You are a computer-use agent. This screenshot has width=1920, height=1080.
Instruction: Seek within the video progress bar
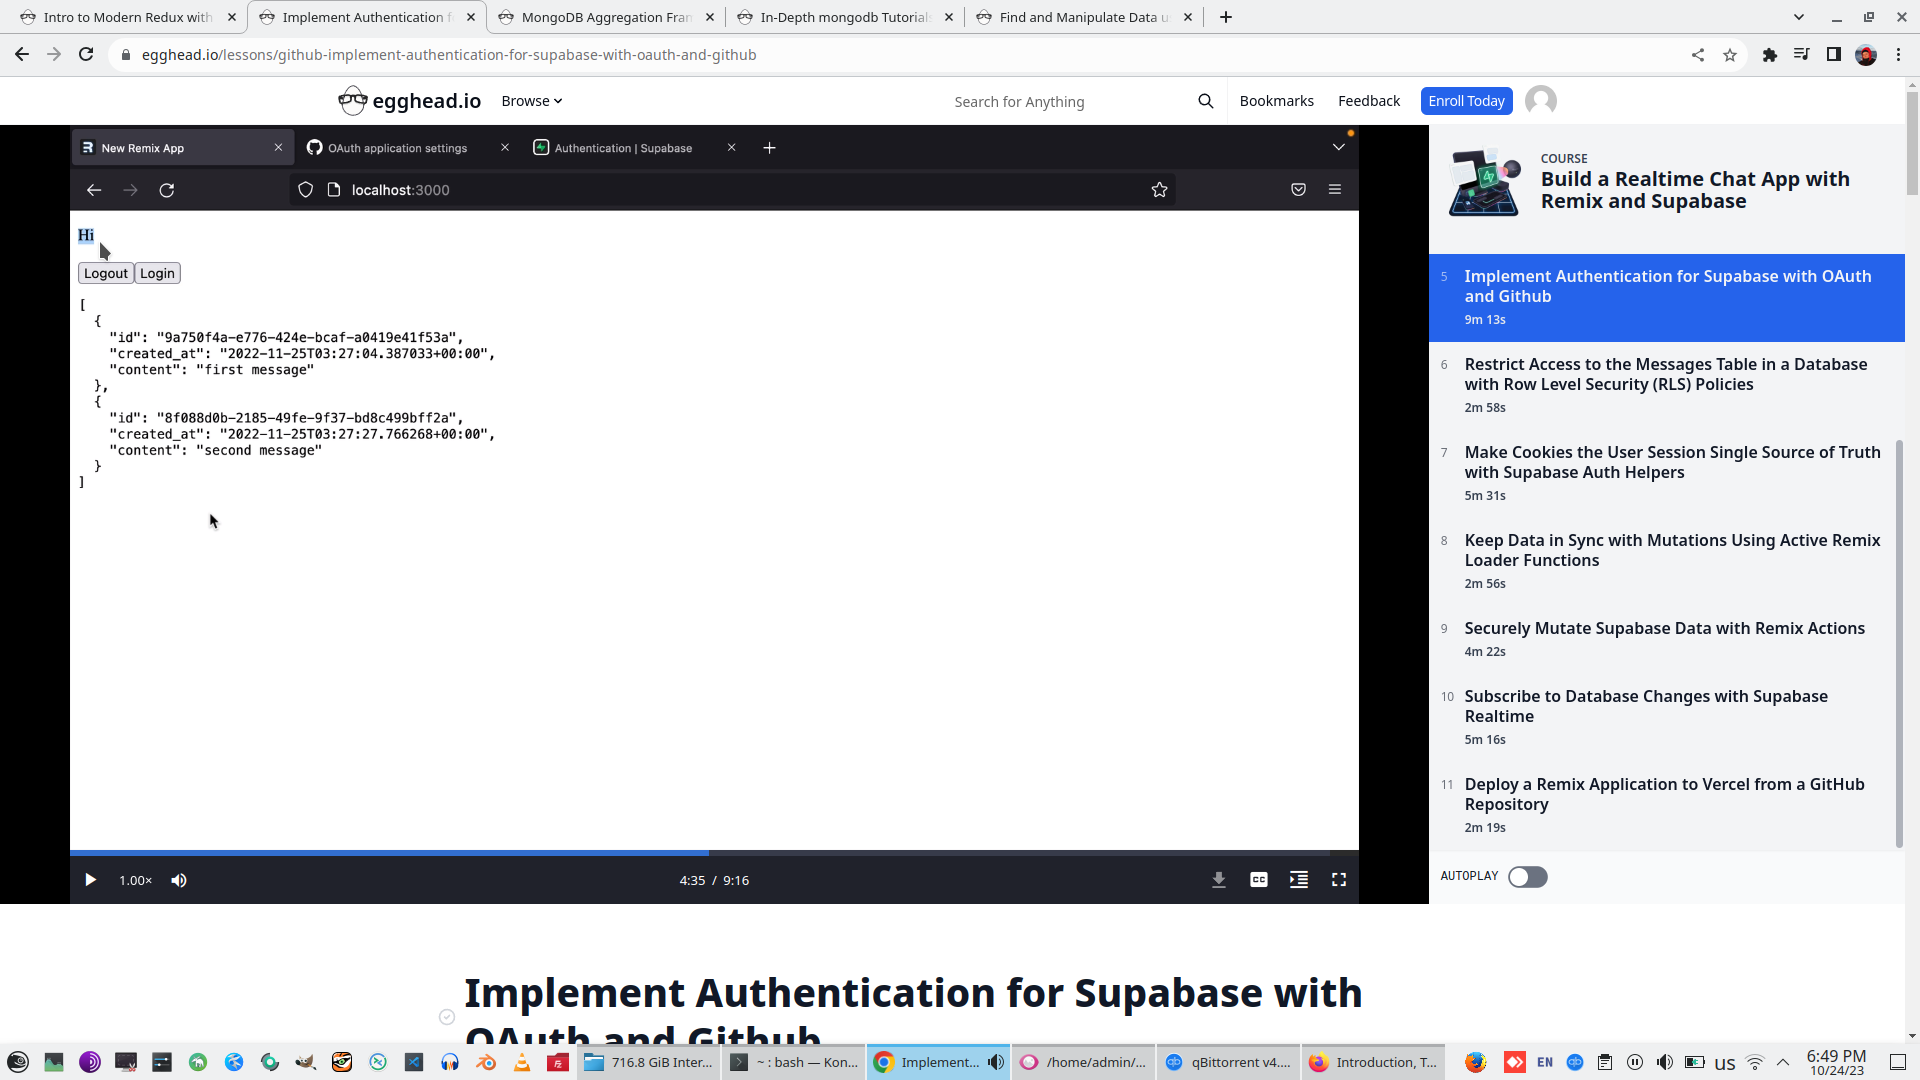click(900, 853)
